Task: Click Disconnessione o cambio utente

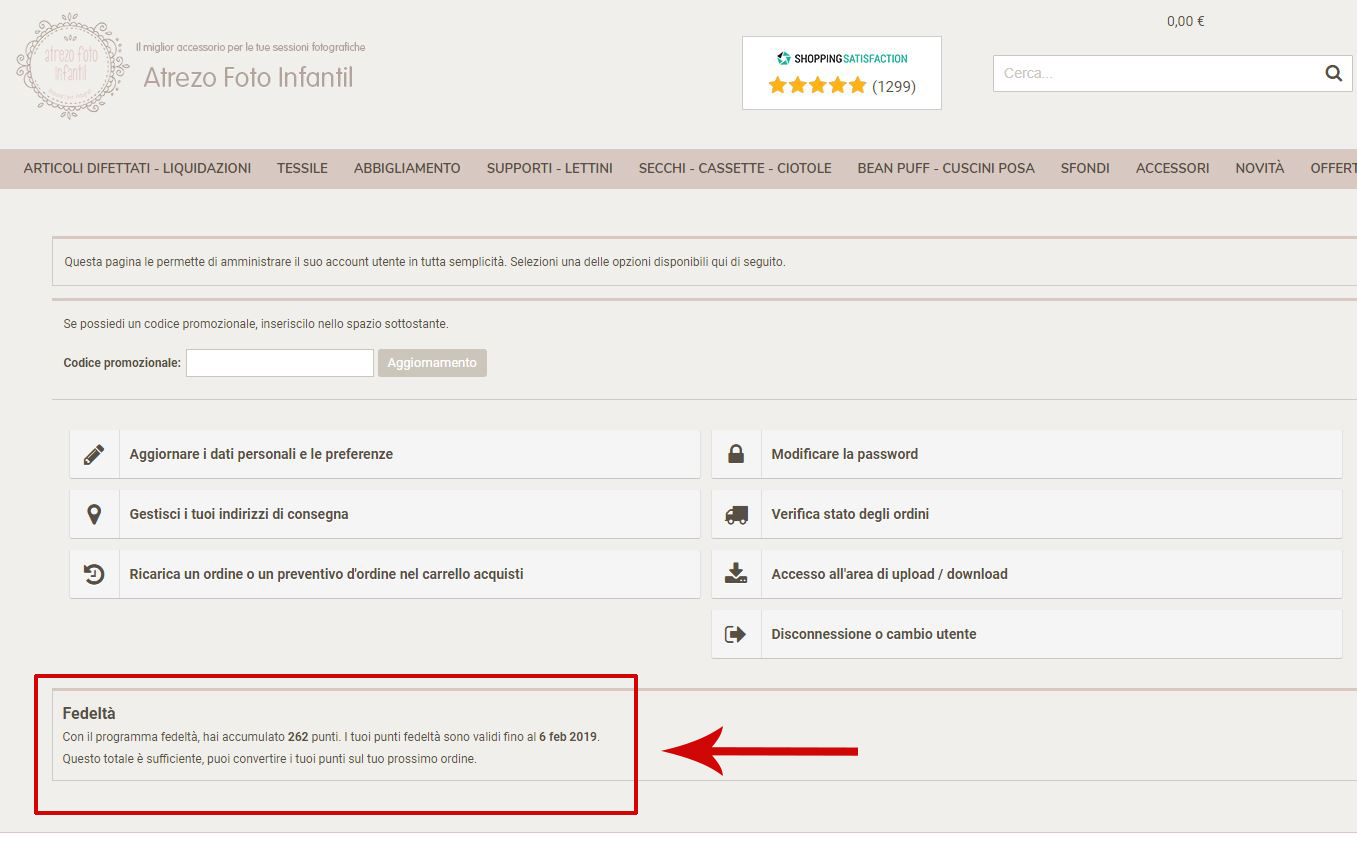Action: pyautogui.click(x=873, y=634)
